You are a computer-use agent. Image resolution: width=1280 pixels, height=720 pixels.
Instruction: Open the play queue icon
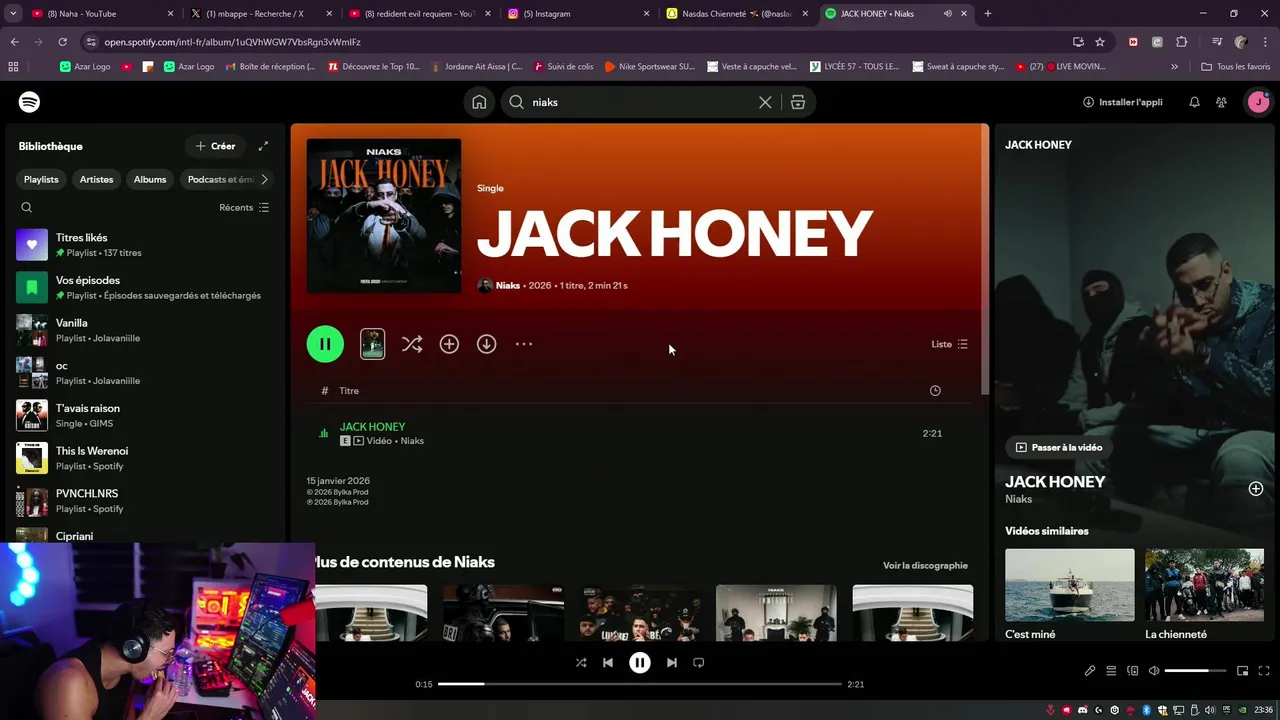pos(1111,671)
